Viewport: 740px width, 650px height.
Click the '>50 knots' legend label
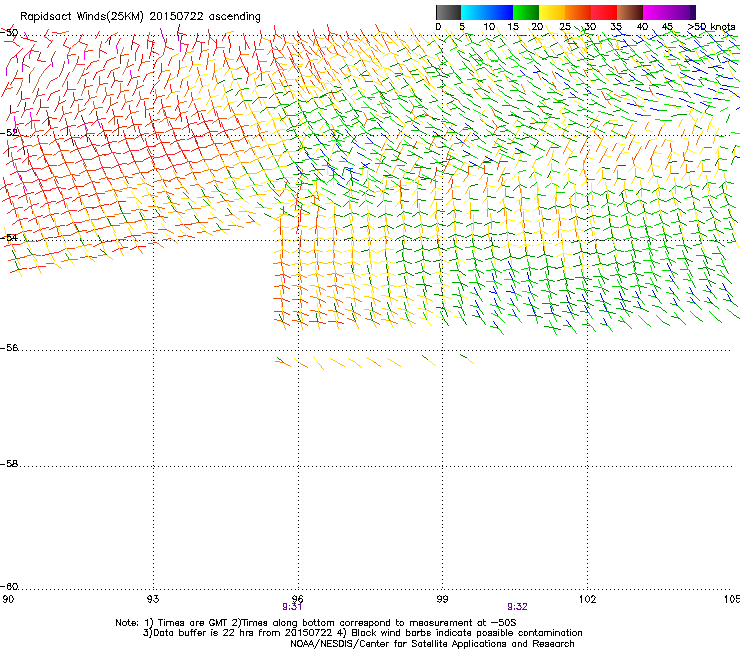click(711, 27)
